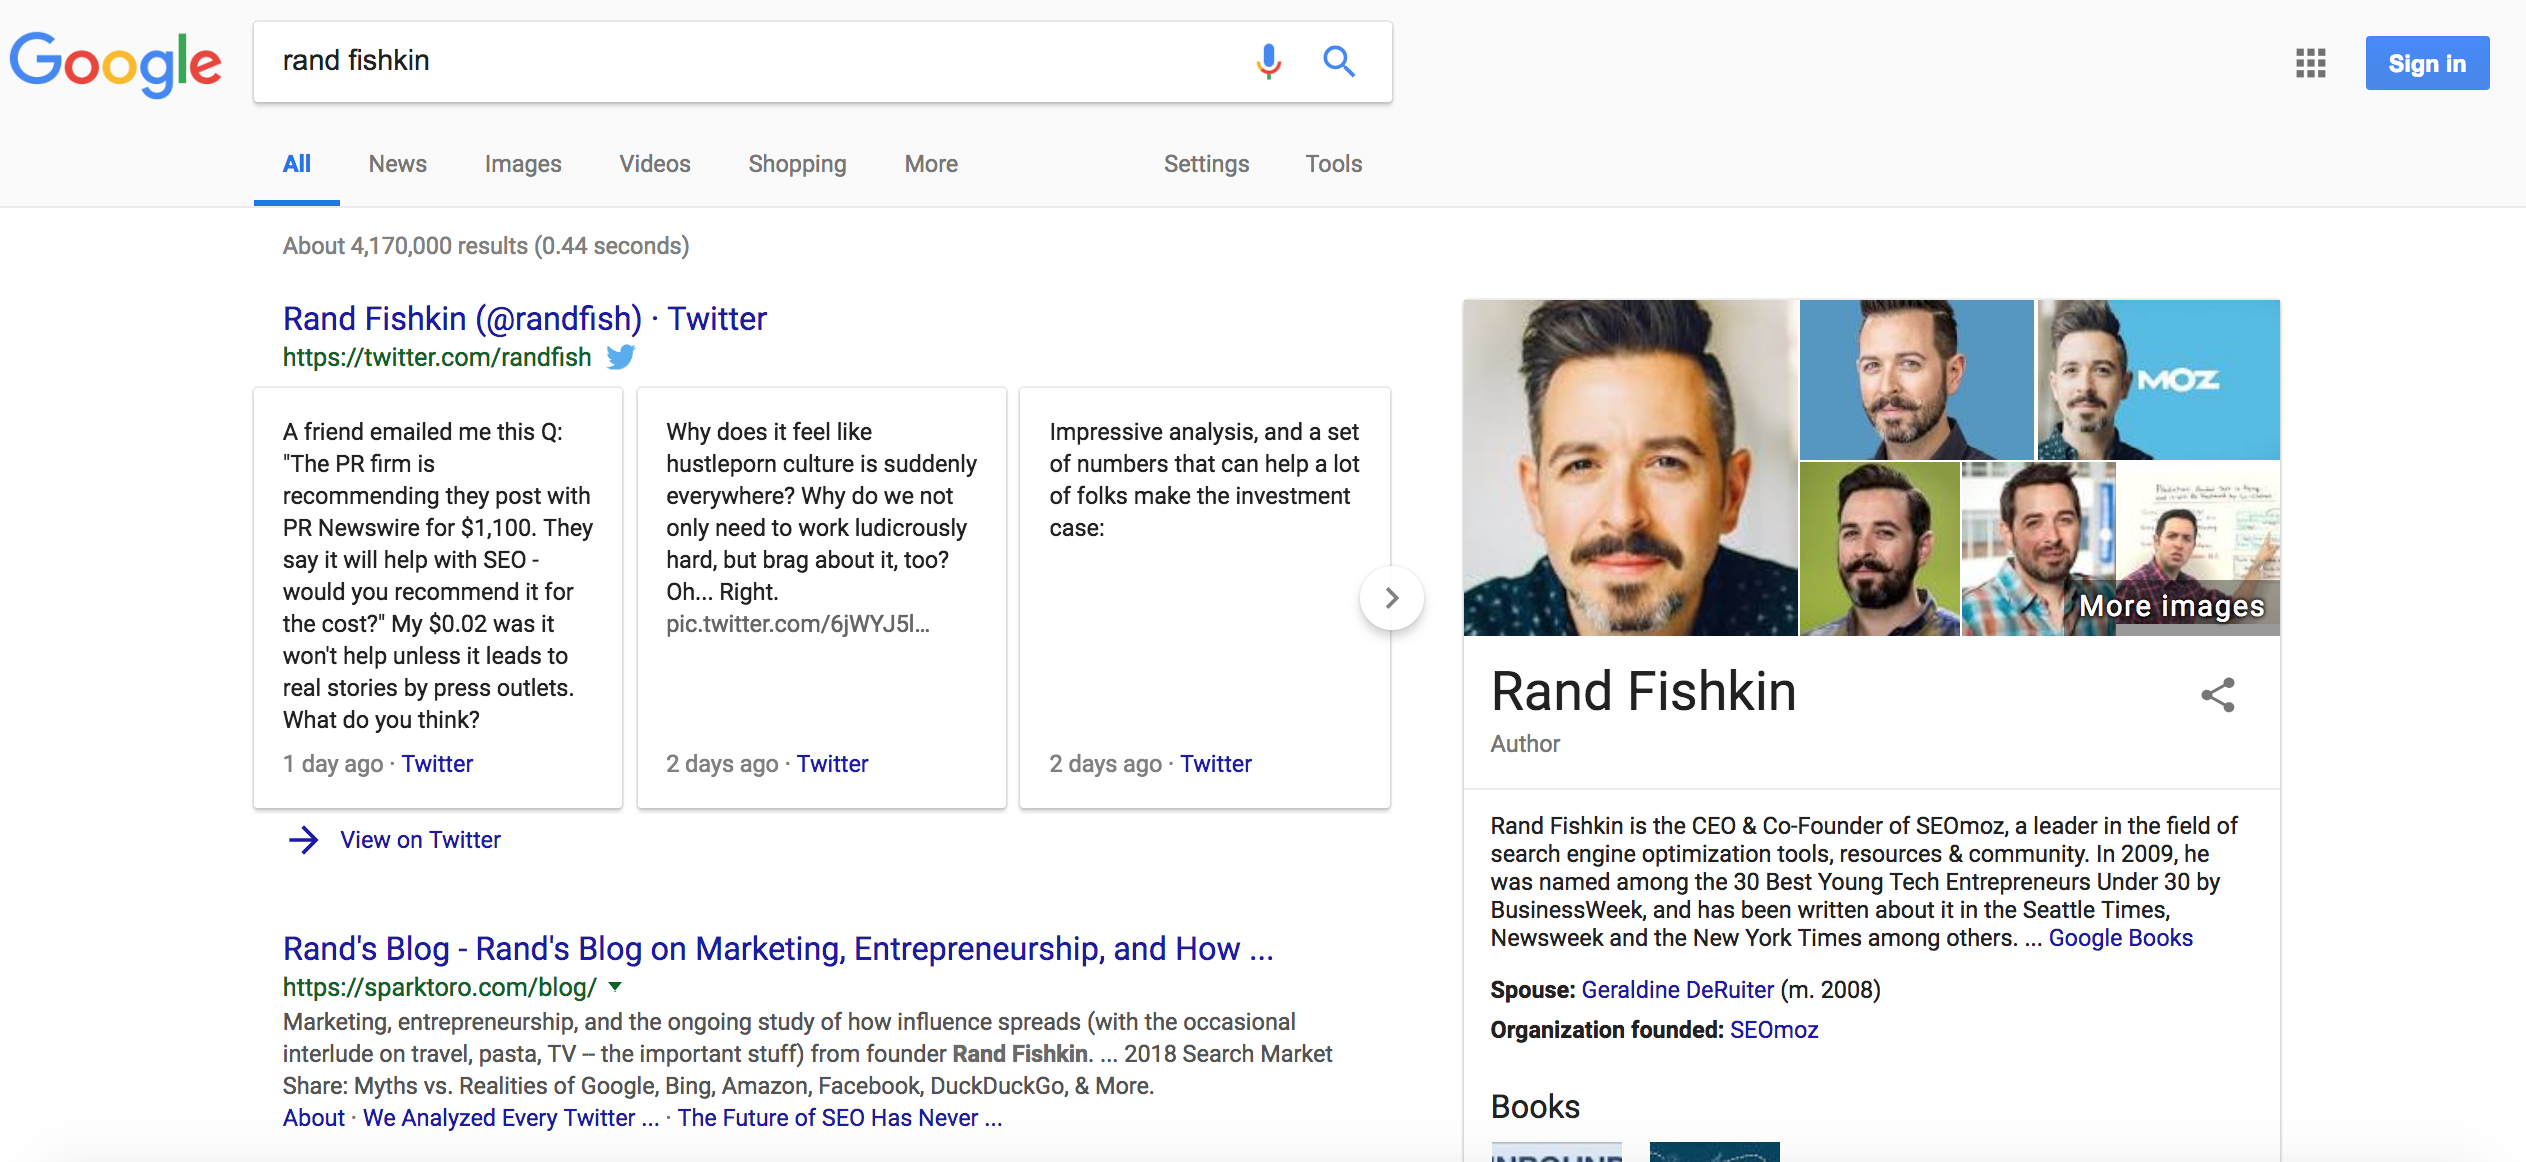The width and height of the screenshot is (2526, 1162).
Task: Switch to the News tab
Action: click(397, 164)
